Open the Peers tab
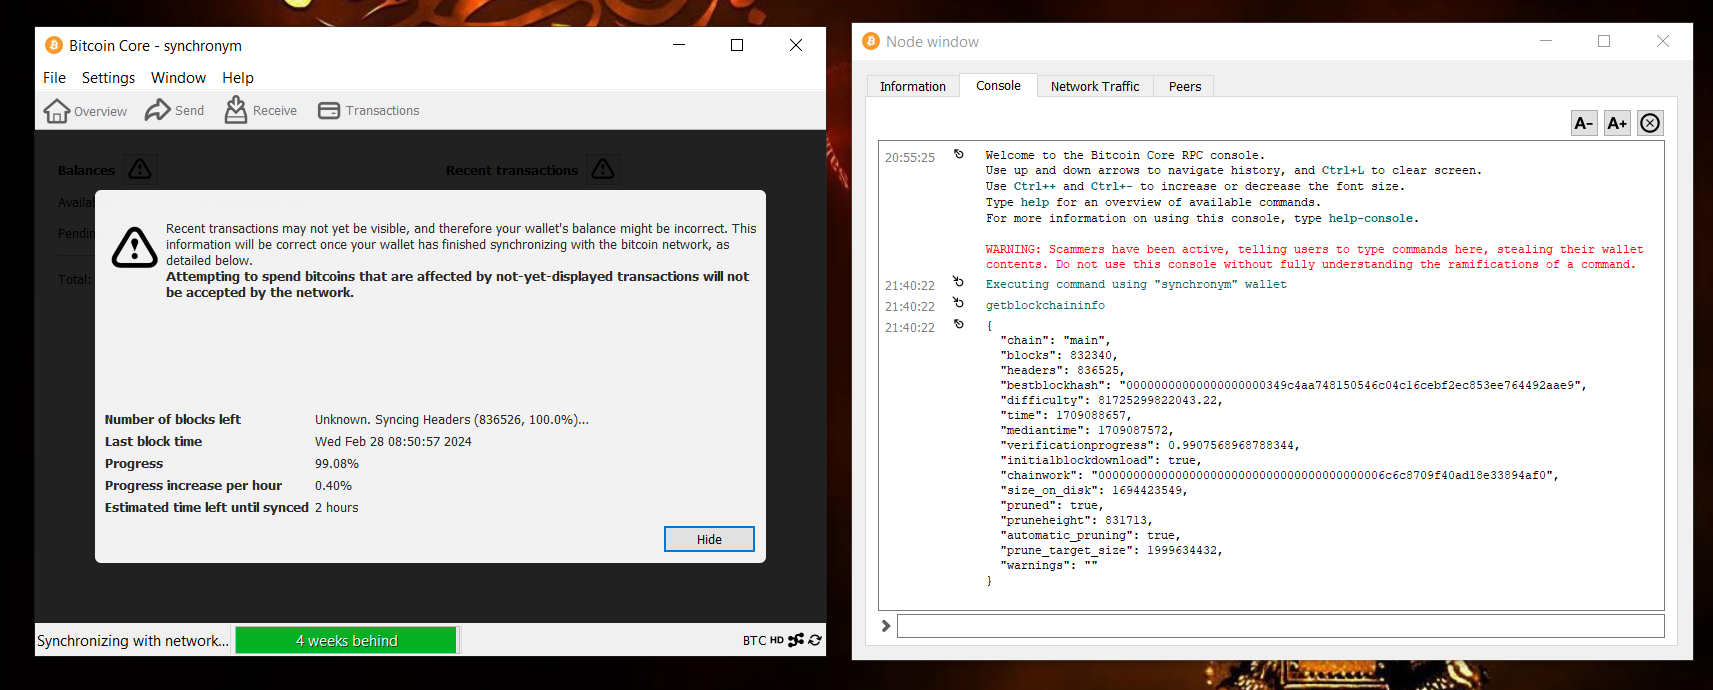1713x690 pixels. coord(1185,87)
